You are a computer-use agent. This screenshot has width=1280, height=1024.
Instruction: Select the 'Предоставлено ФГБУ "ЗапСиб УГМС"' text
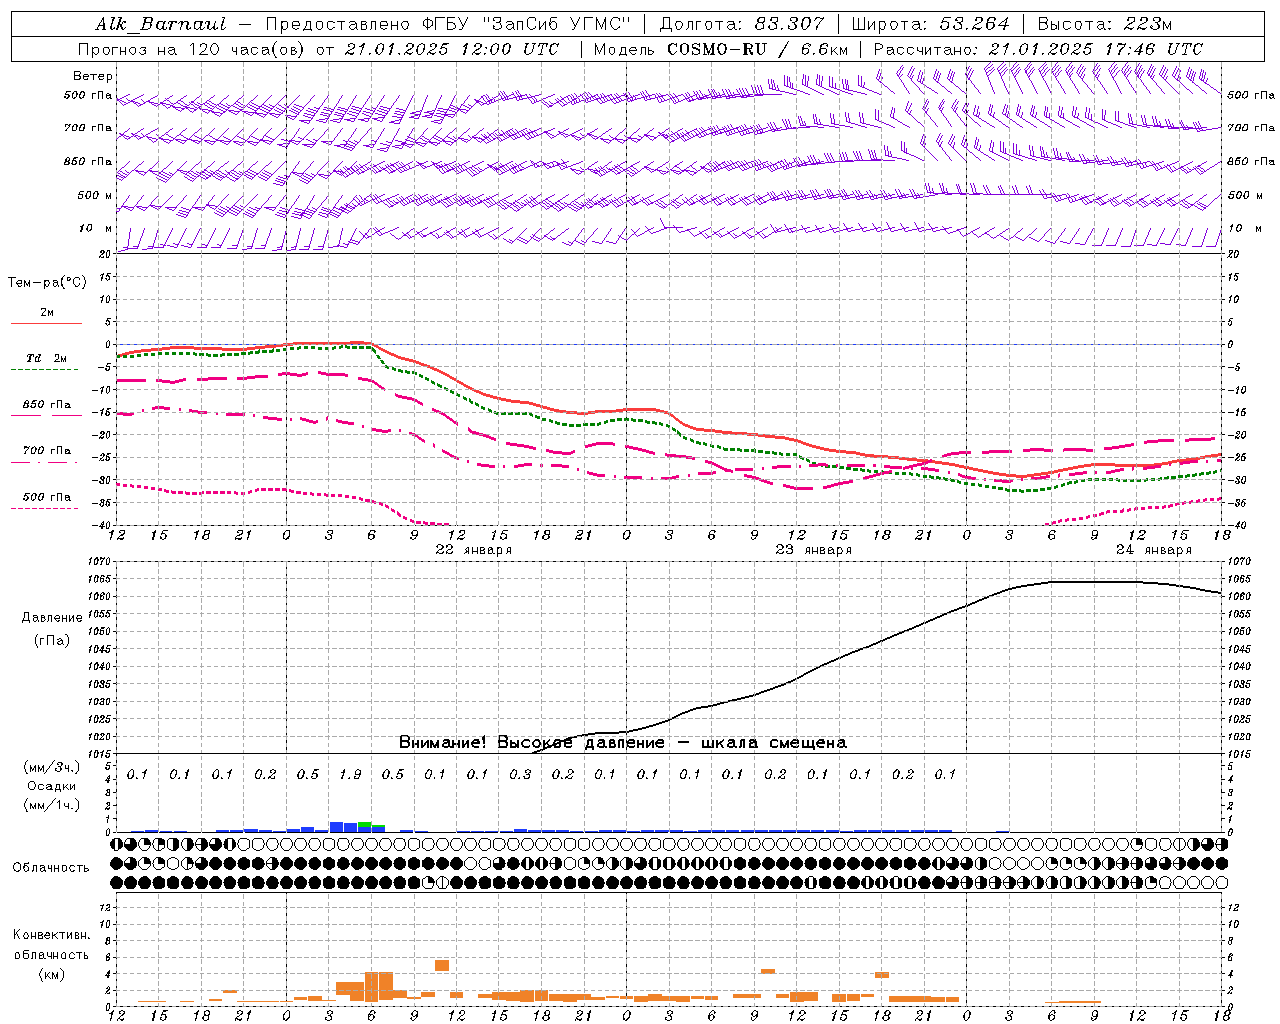[449, 24]
